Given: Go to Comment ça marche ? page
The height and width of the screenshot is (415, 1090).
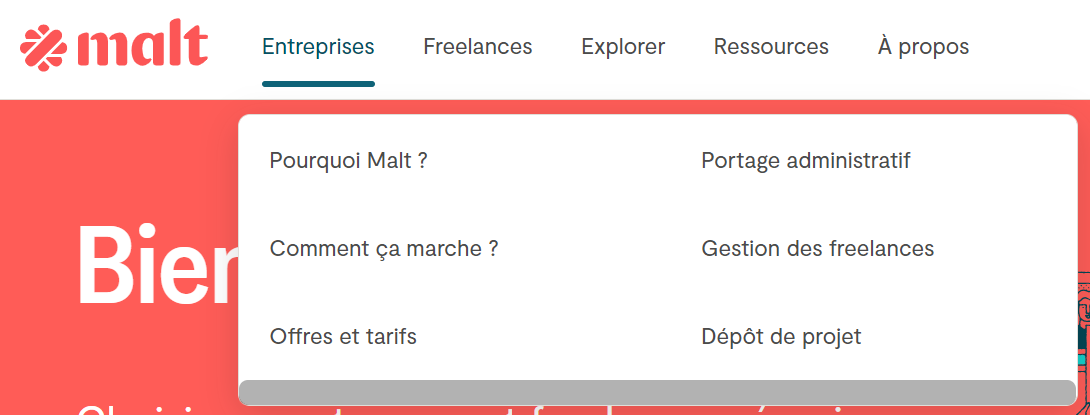Looking at the screenshot, I should click(x=383, y=248).
